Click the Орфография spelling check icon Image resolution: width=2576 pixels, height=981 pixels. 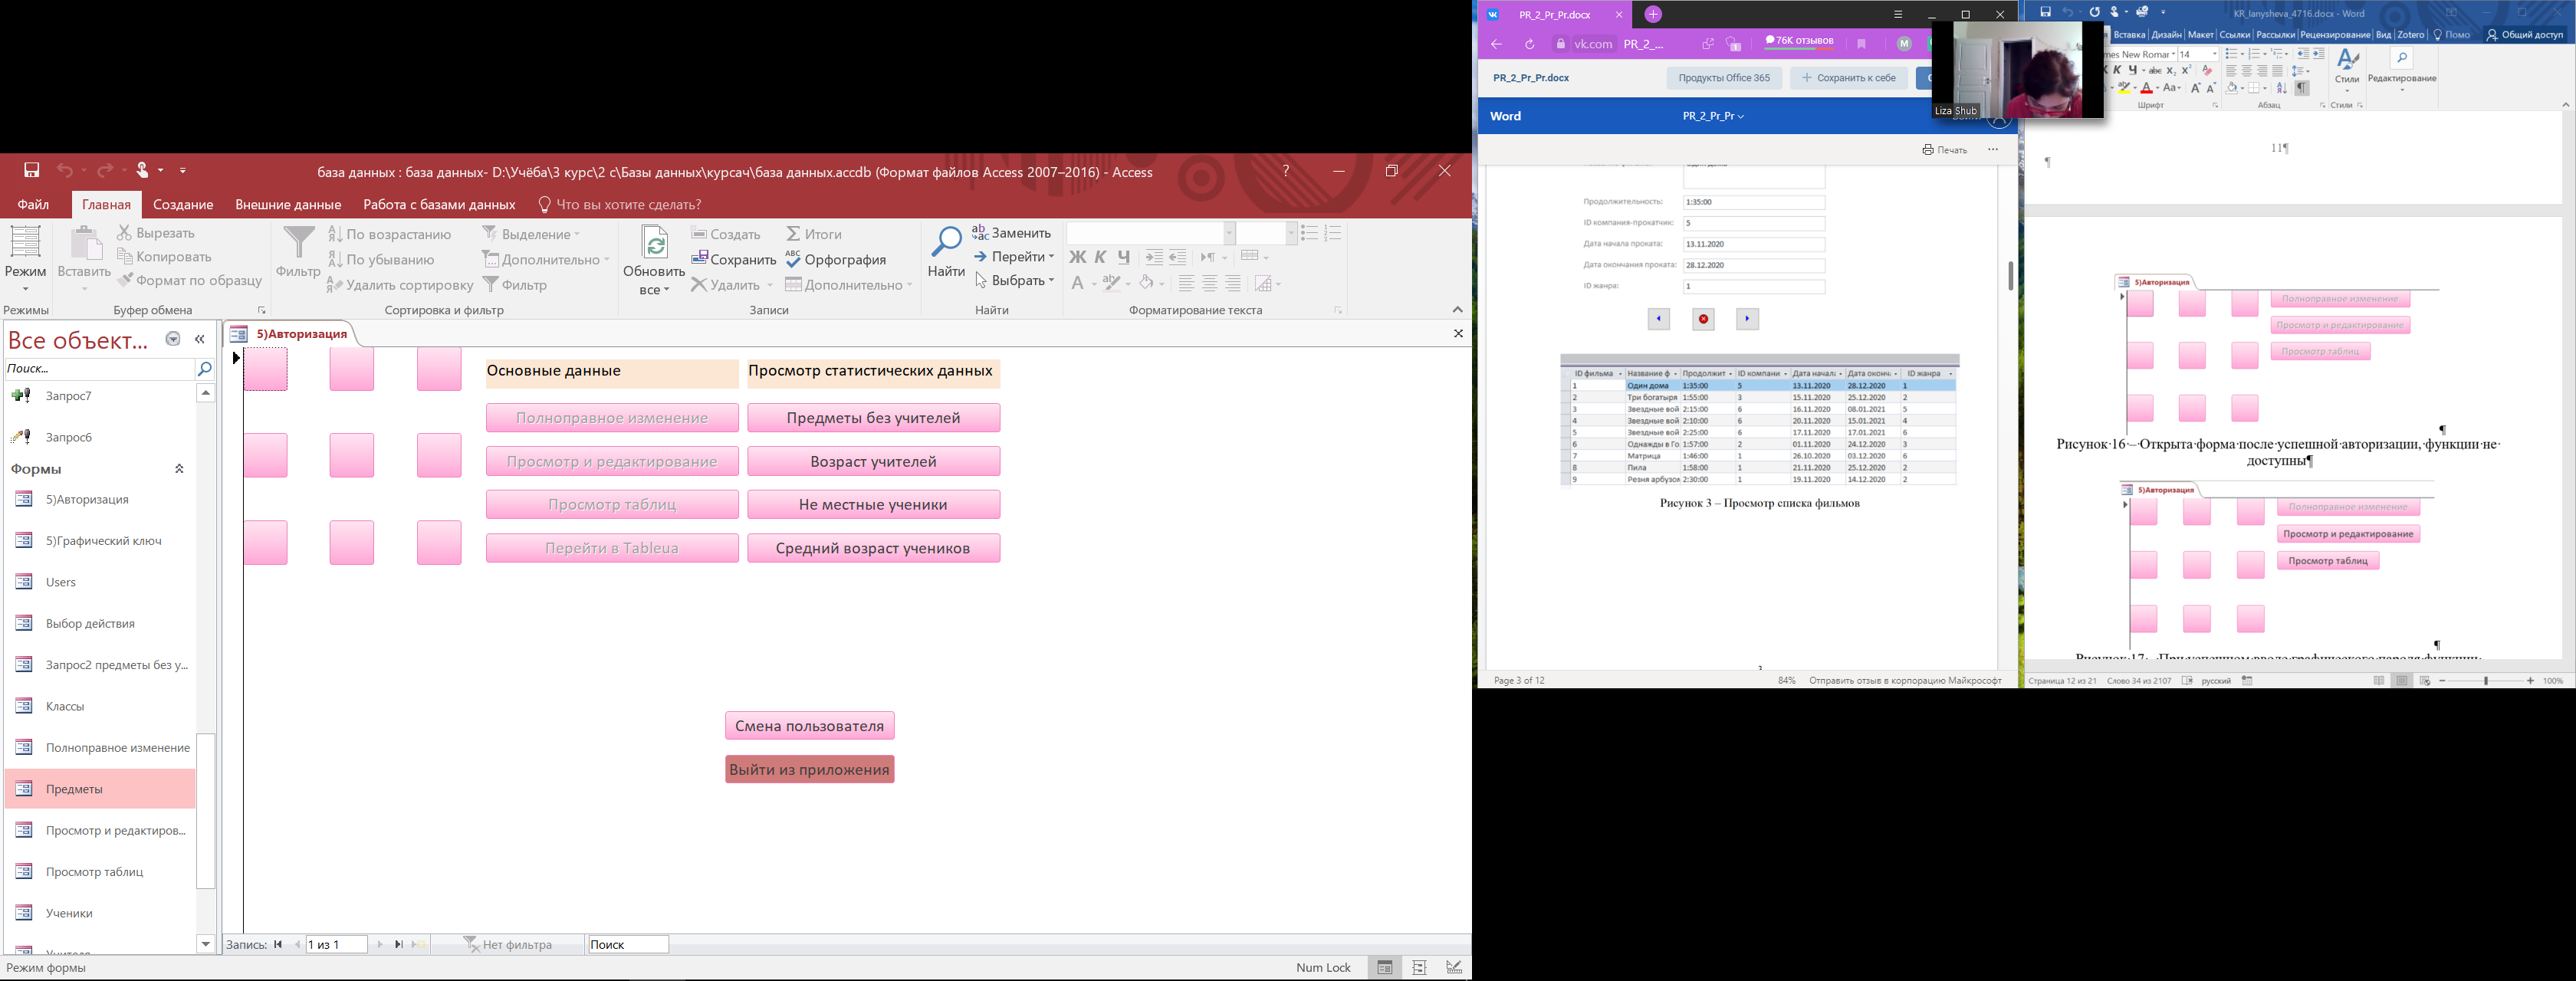click(x=793, y=259)
